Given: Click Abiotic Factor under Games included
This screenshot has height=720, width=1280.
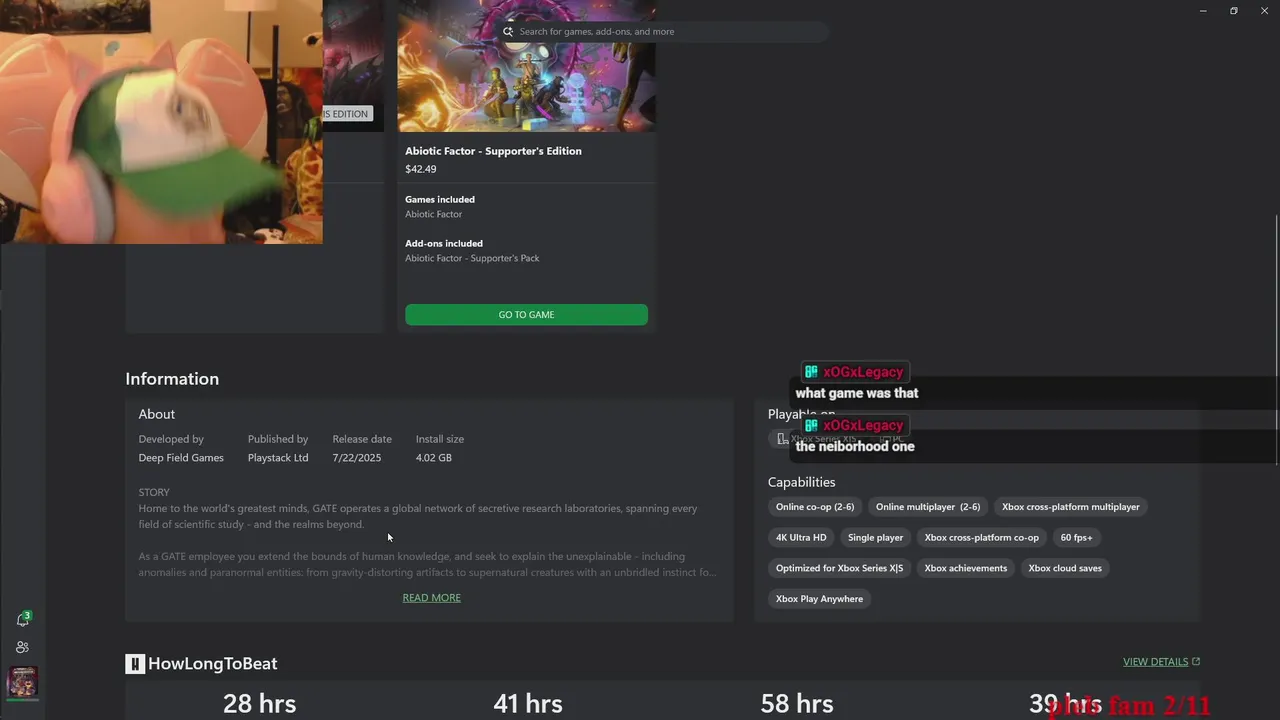Looking at the screenshot, I should point(433,214).
